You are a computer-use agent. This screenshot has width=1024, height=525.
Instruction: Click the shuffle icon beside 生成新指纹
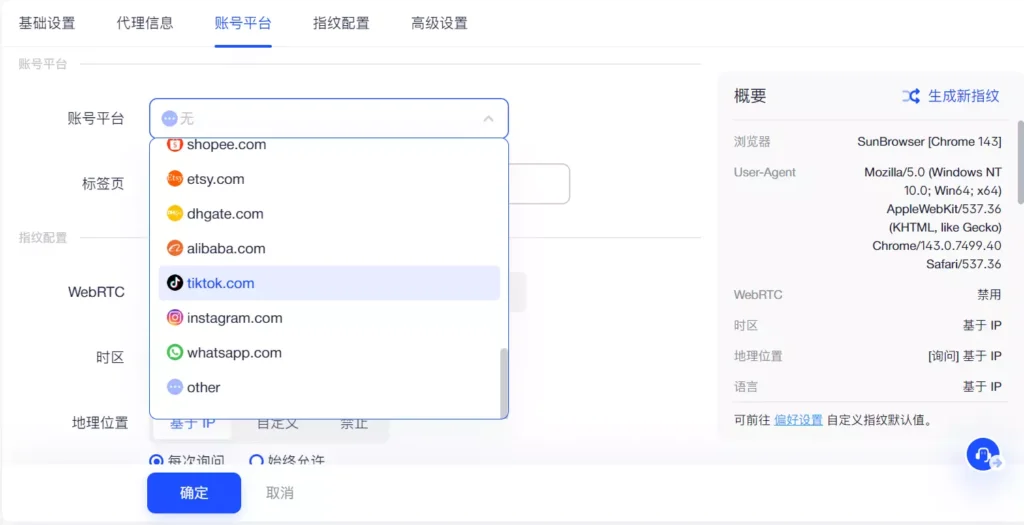[x=911, y=96]
